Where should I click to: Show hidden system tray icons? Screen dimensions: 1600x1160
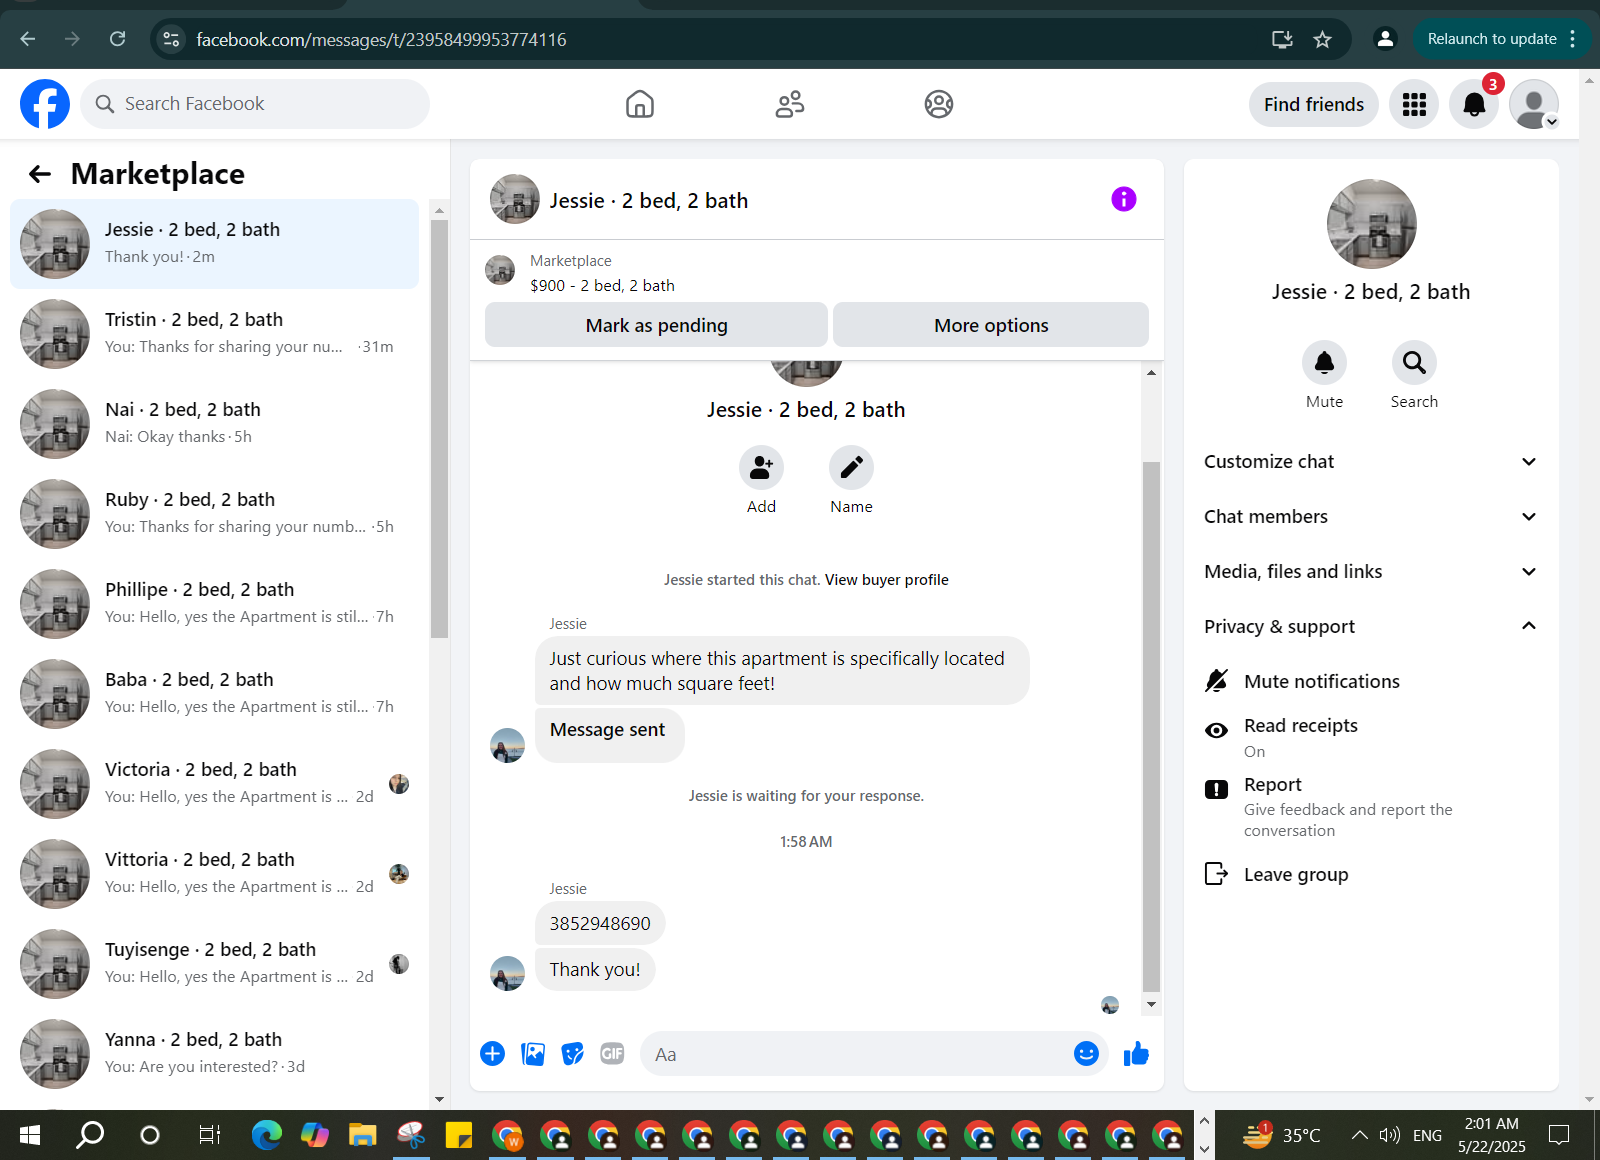pyautogui.click(x=1359, y=1135)
